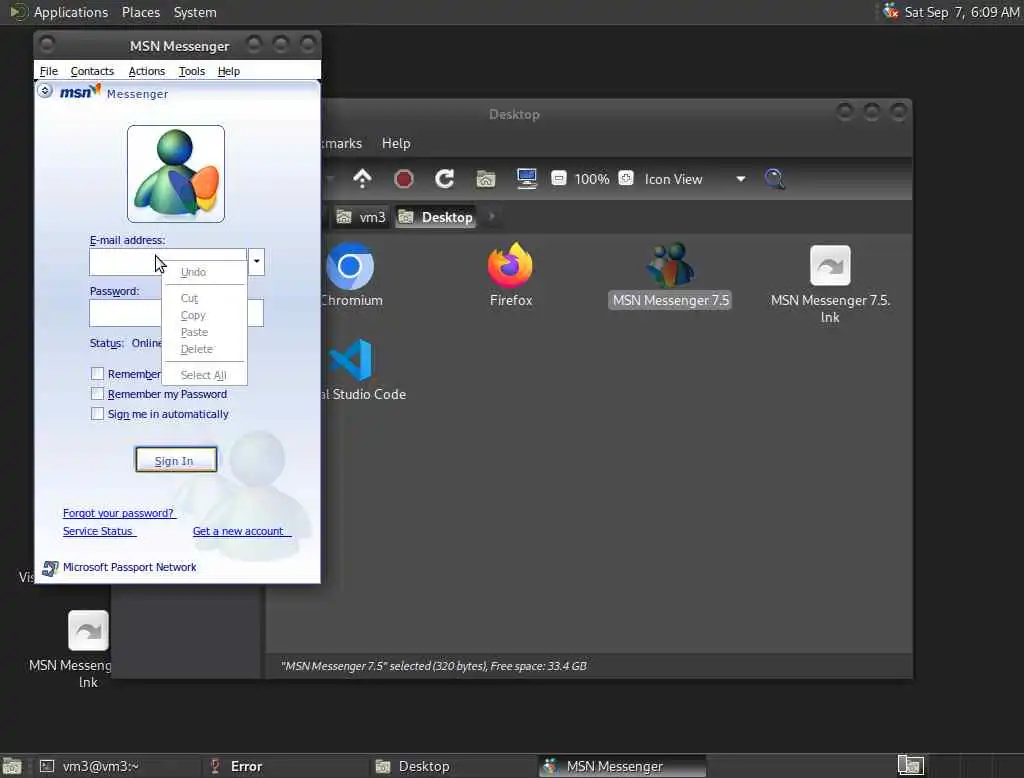Choose Paste from the context menu
The height and width of the screenshot is (778, 1024).
pyautogui.click(x=204, y=332)
